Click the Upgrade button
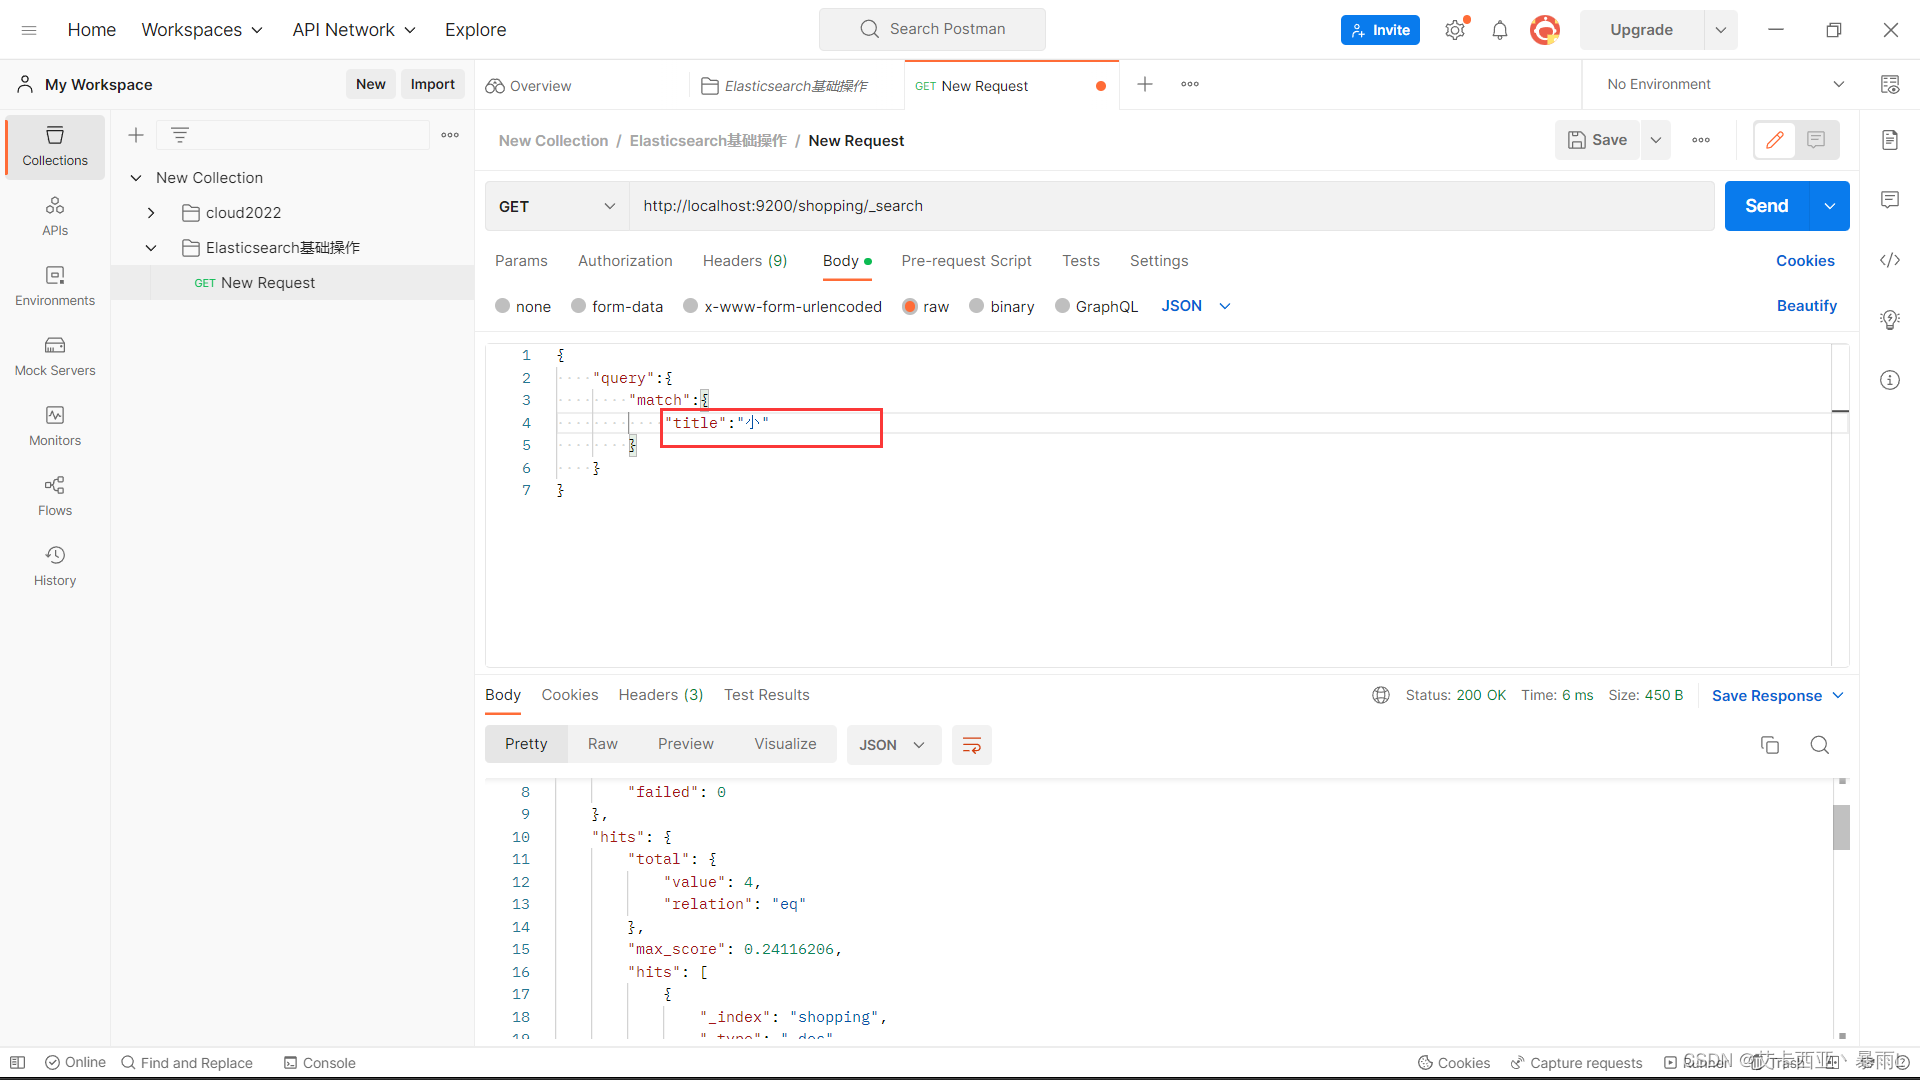Image resolution: width=1920 pixels, height=1080 pixels. pyautogui.click(x=1642, y=30)
